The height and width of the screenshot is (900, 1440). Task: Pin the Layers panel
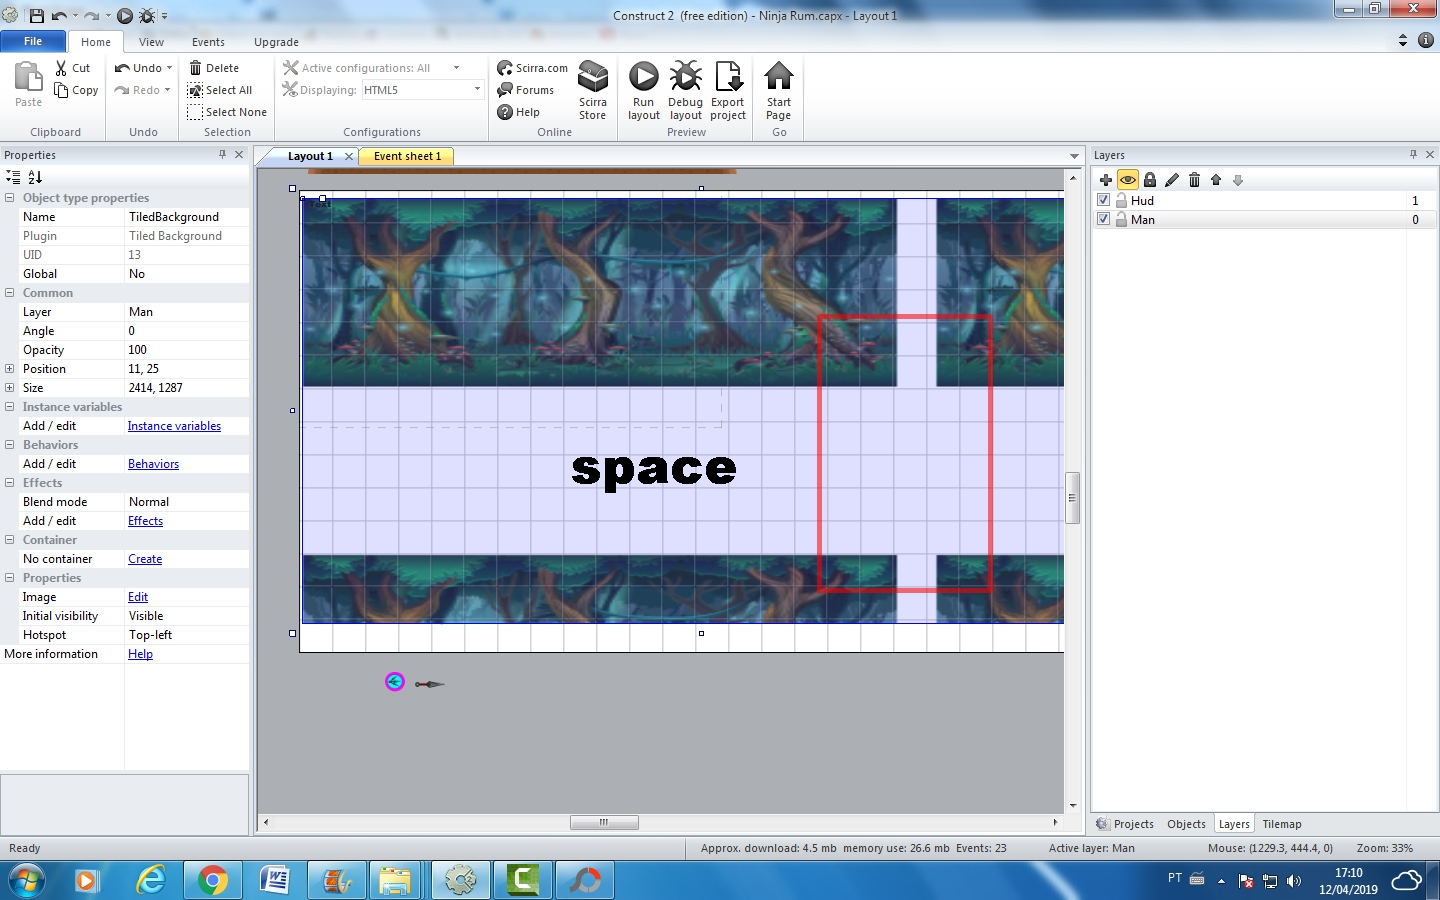pos(1413,154)
